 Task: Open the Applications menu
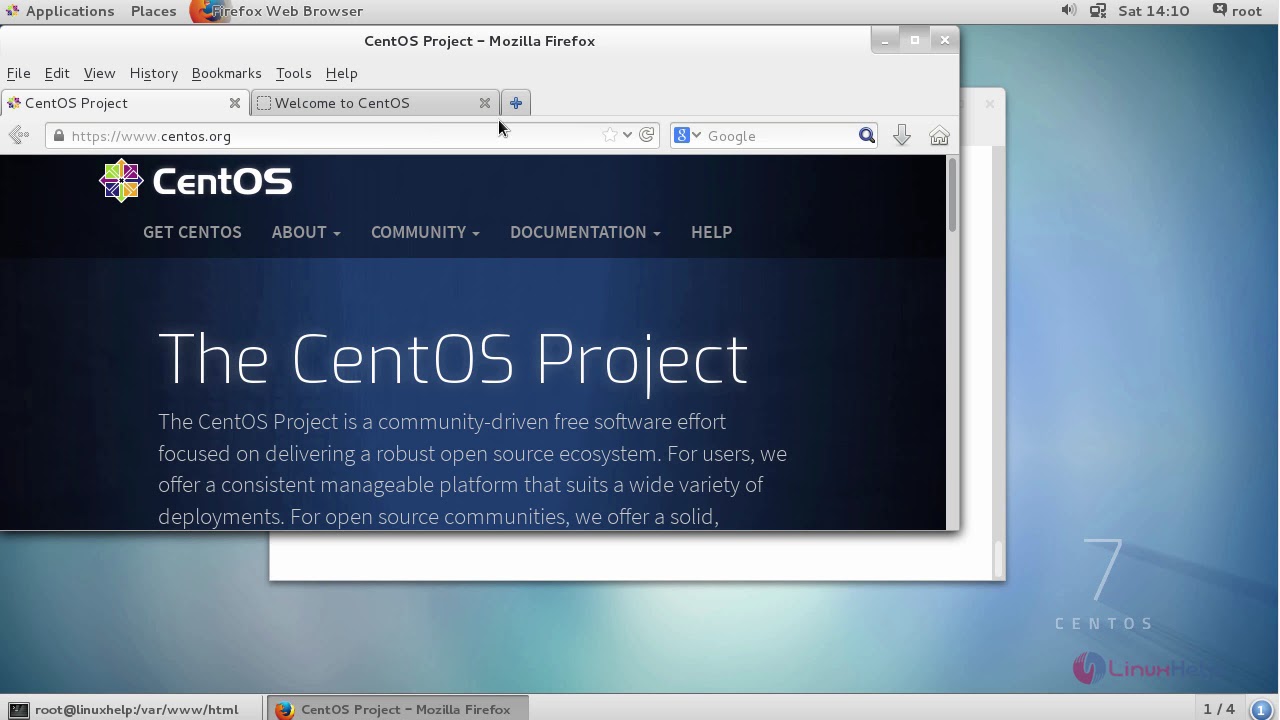pyautogui.click(x=70, y=11)
